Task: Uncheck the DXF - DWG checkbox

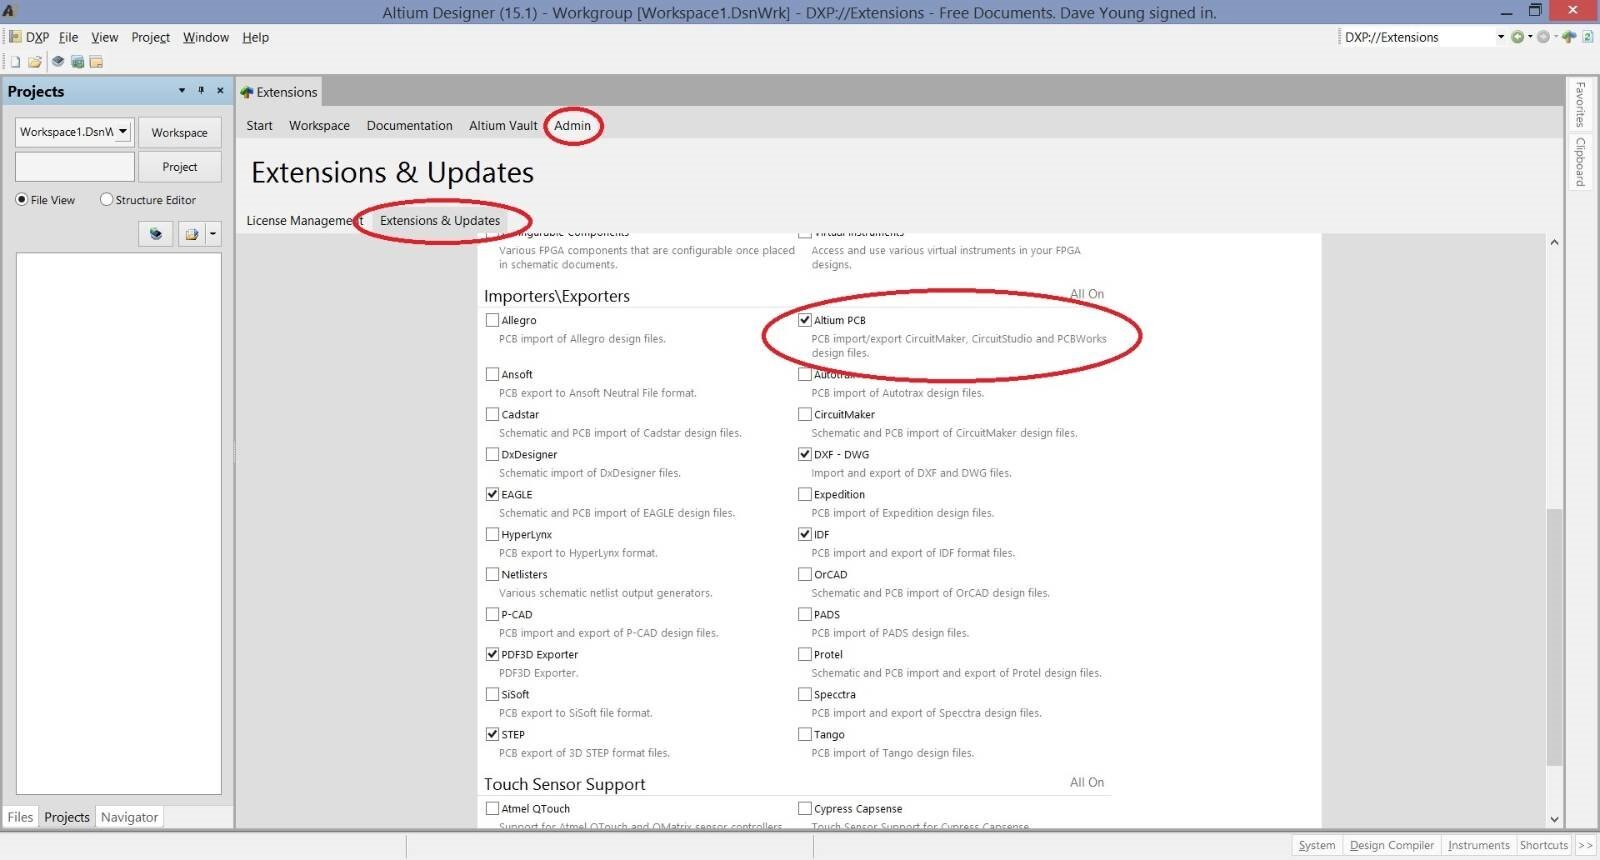Action: 805,454
